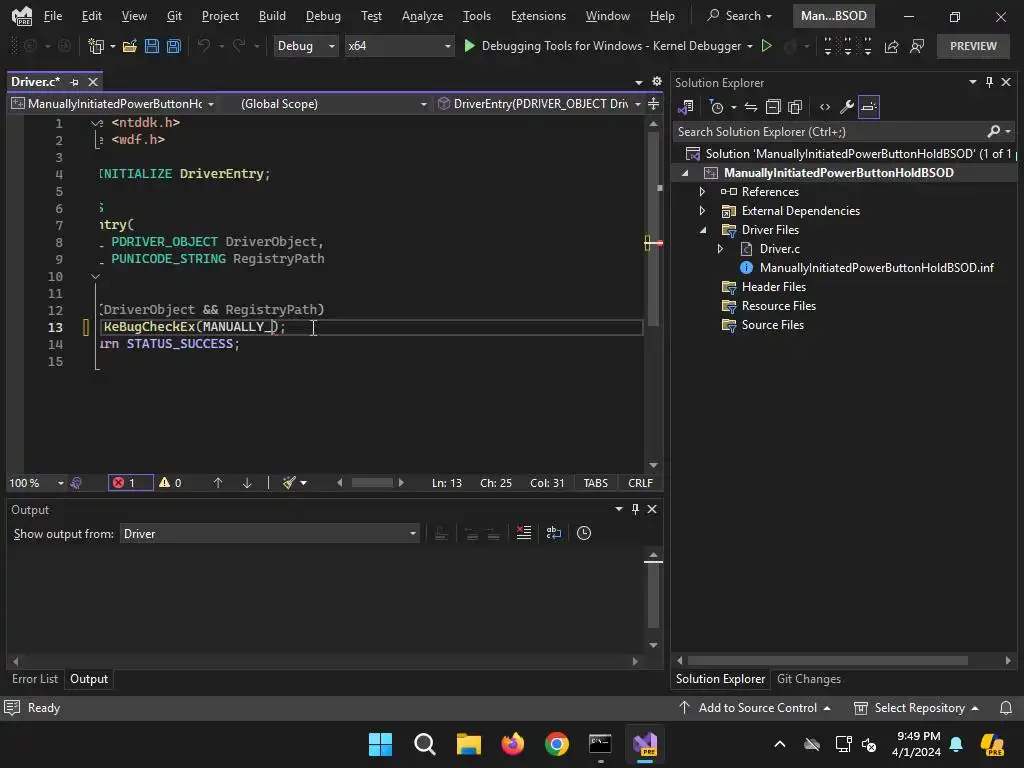Open the File menu
This screenshot has height=768, width=1024.
click(53, 16)
